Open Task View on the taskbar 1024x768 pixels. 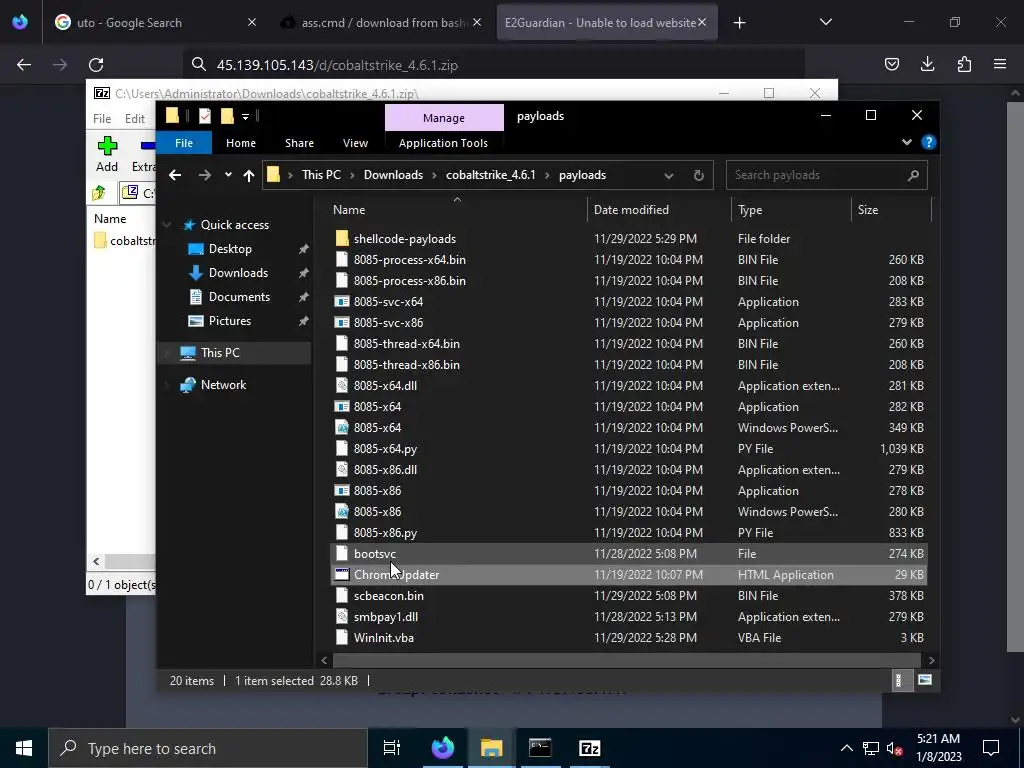(391, 748)
